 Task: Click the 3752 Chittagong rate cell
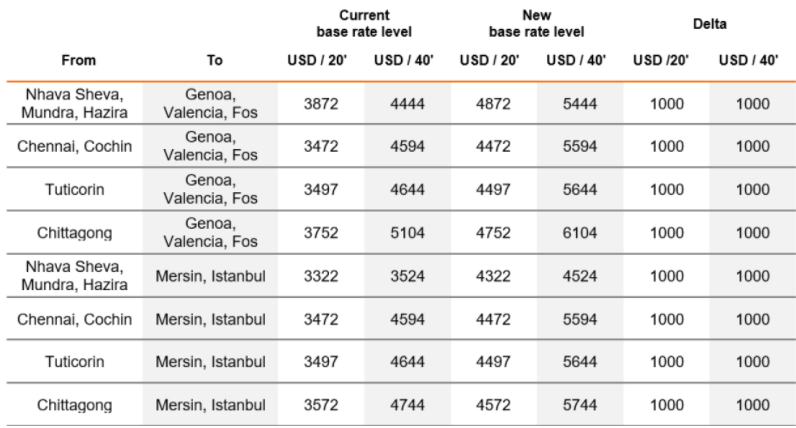coord(320,233)
